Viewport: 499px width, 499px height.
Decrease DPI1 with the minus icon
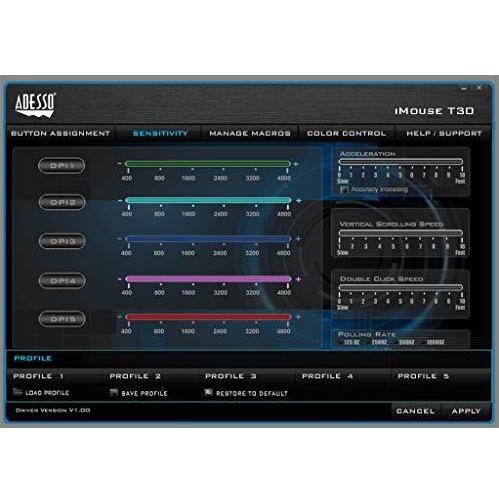119,164
